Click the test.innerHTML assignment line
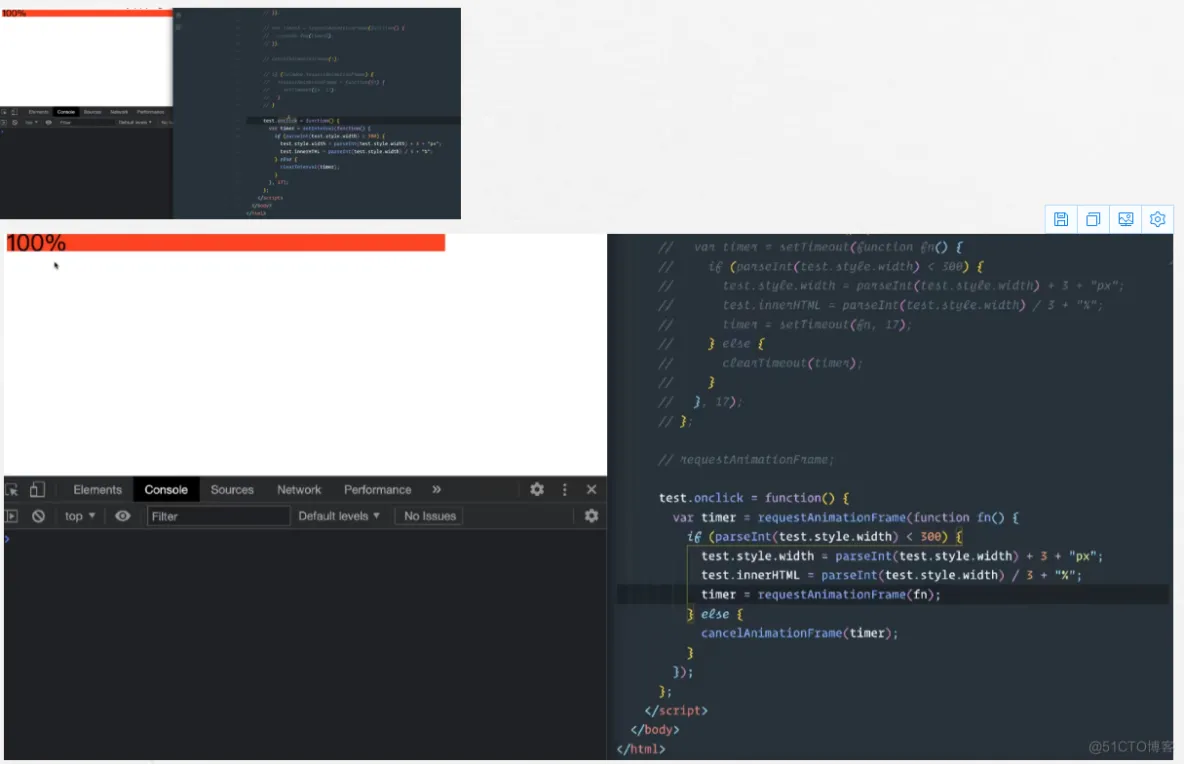The width and height of the screenshot is (1184, 764). tap(891, 575)
